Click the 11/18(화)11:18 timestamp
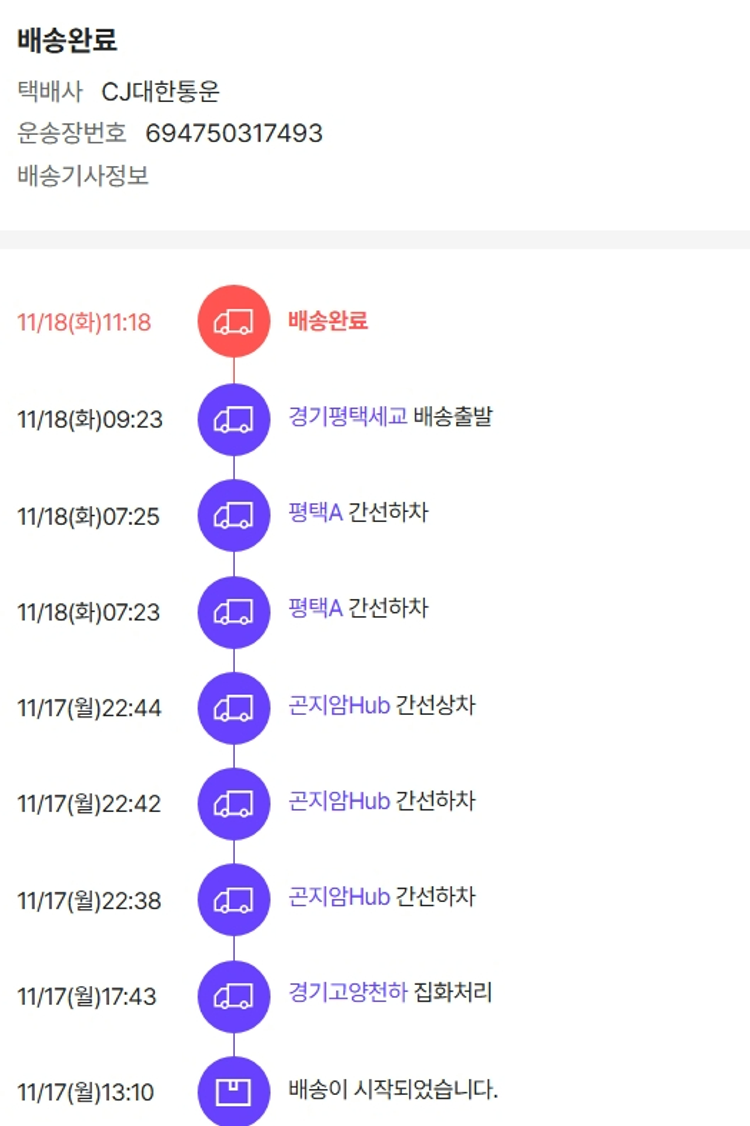750x1126 pixels. [84, 322]
